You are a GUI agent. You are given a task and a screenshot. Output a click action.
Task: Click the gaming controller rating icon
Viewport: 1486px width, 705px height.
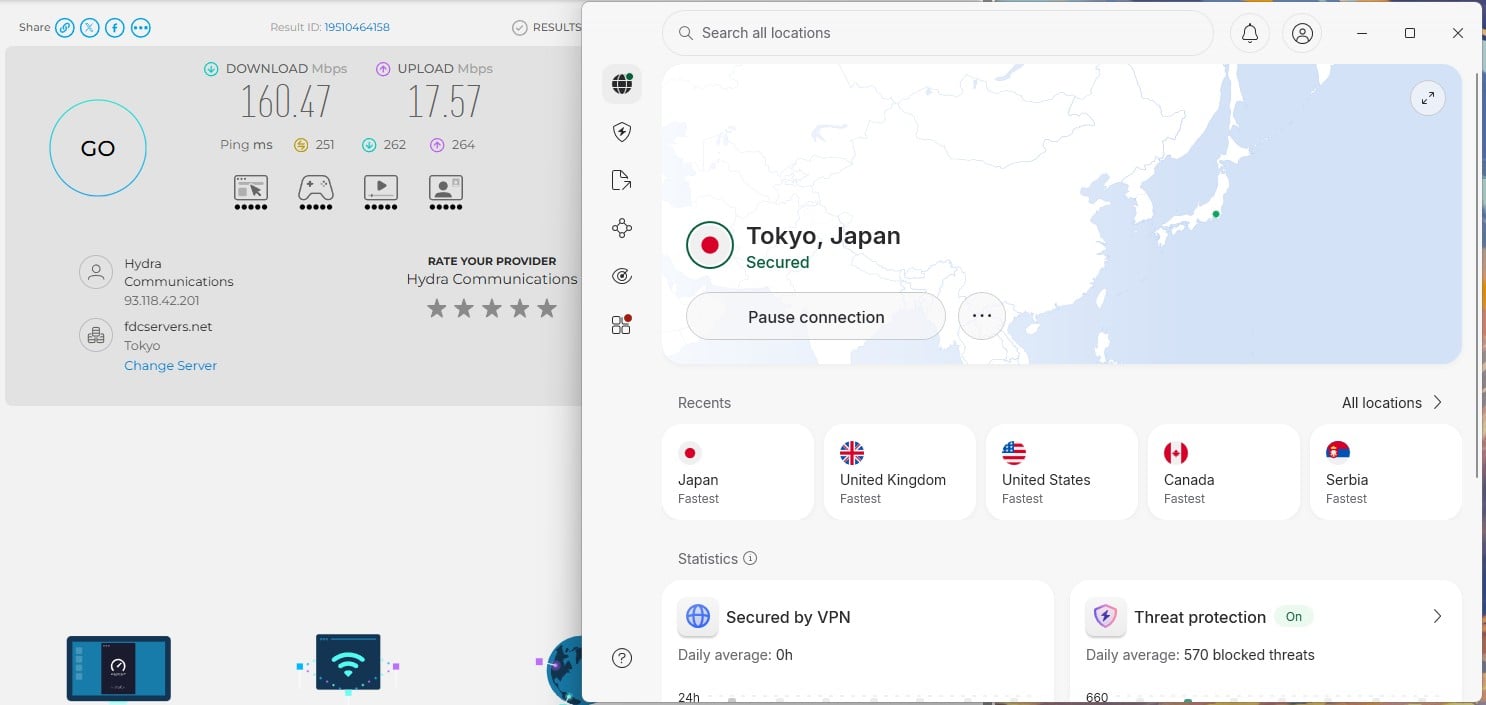[316, 192]
